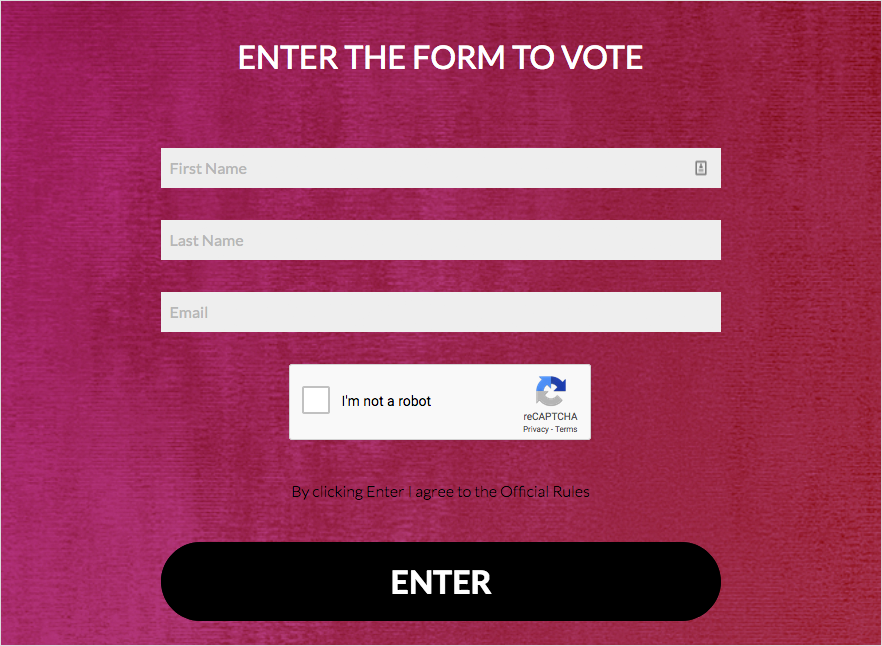
Task: Open the Official Rules link
Action: coord(545,491)
